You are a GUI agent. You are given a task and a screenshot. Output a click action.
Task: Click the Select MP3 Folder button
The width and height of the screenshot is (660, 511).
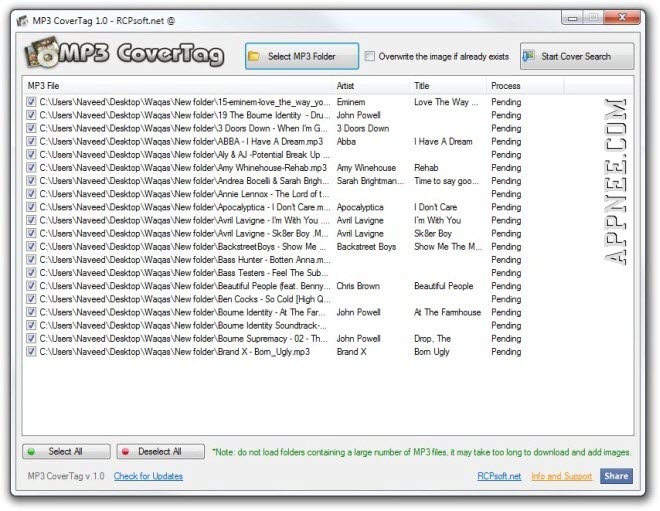click(x=302, y=56)
